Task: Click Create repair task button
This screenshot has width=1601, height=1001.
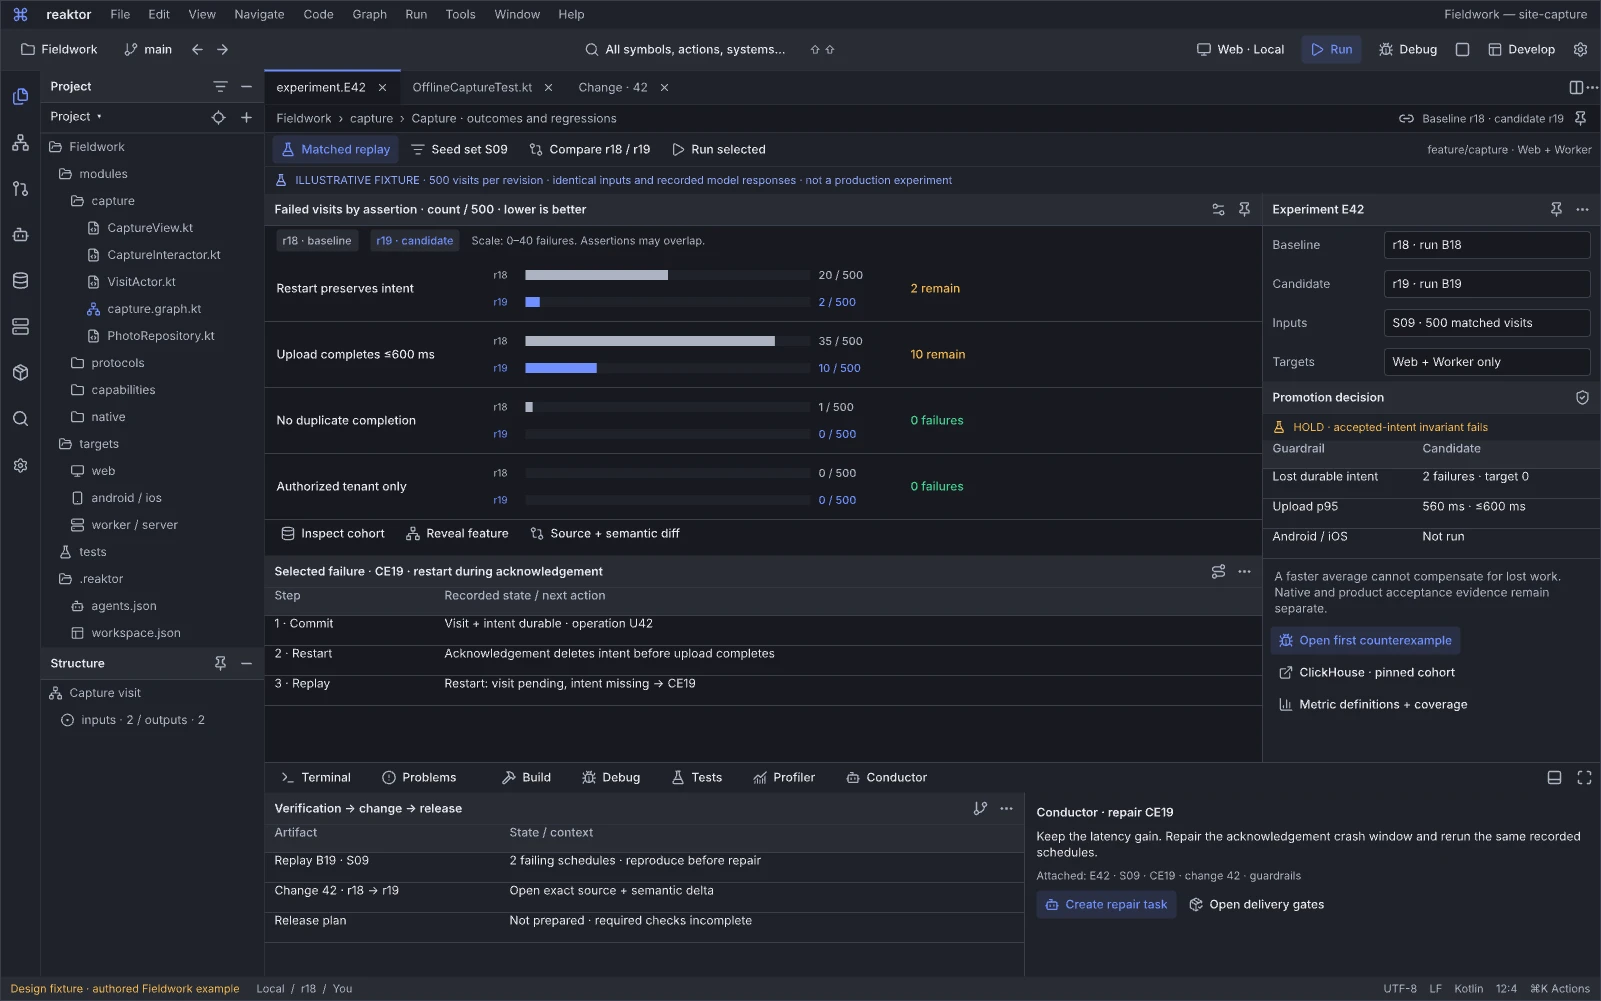Action: (x=1105, y=905)
